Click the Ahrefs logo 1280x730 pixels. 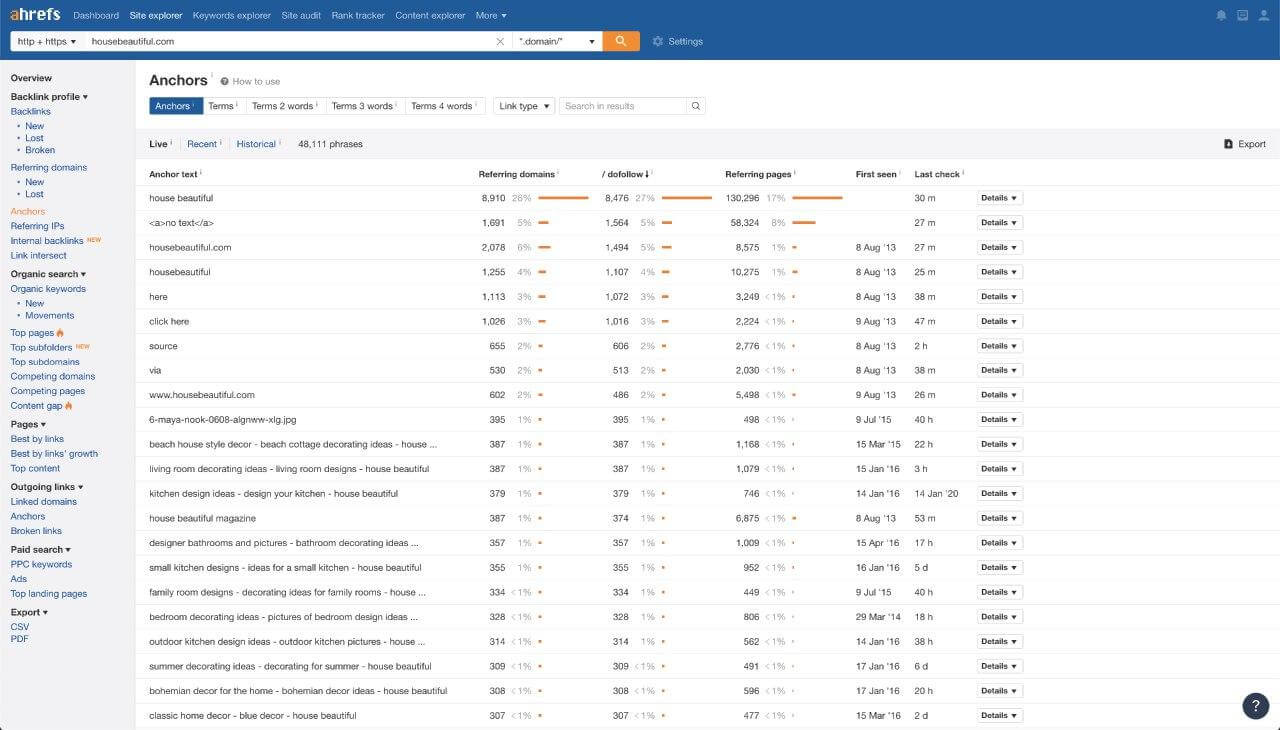pyautogui.click(x=35, y=15)
